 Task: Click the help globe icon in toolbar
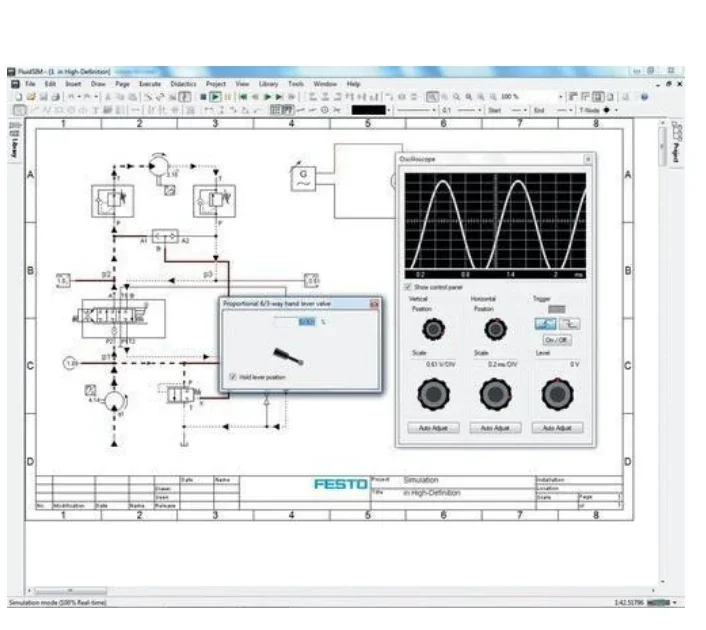pos(644,97)
